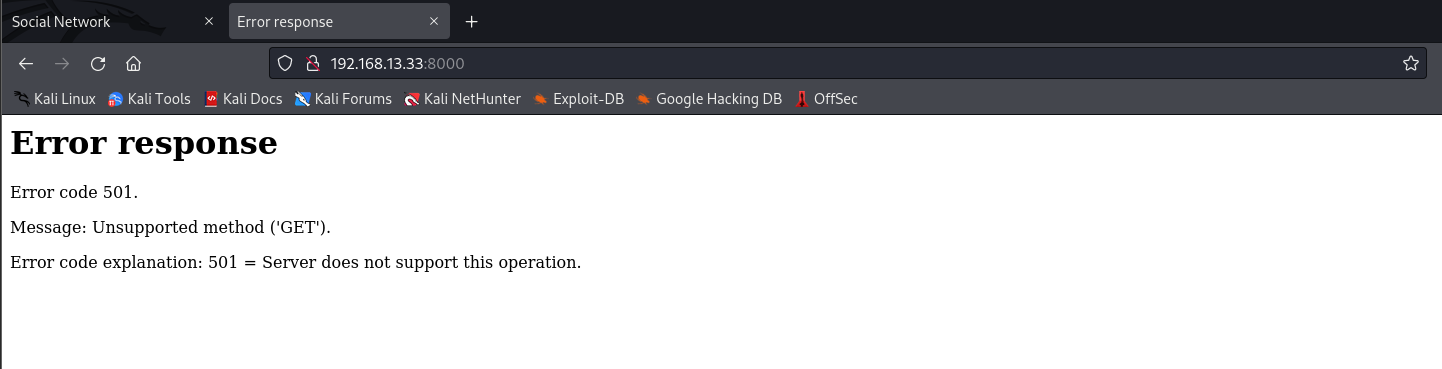1442x369 pixels.
Task: Open the Kali Linux bookmark
Action: pos(55,99)
